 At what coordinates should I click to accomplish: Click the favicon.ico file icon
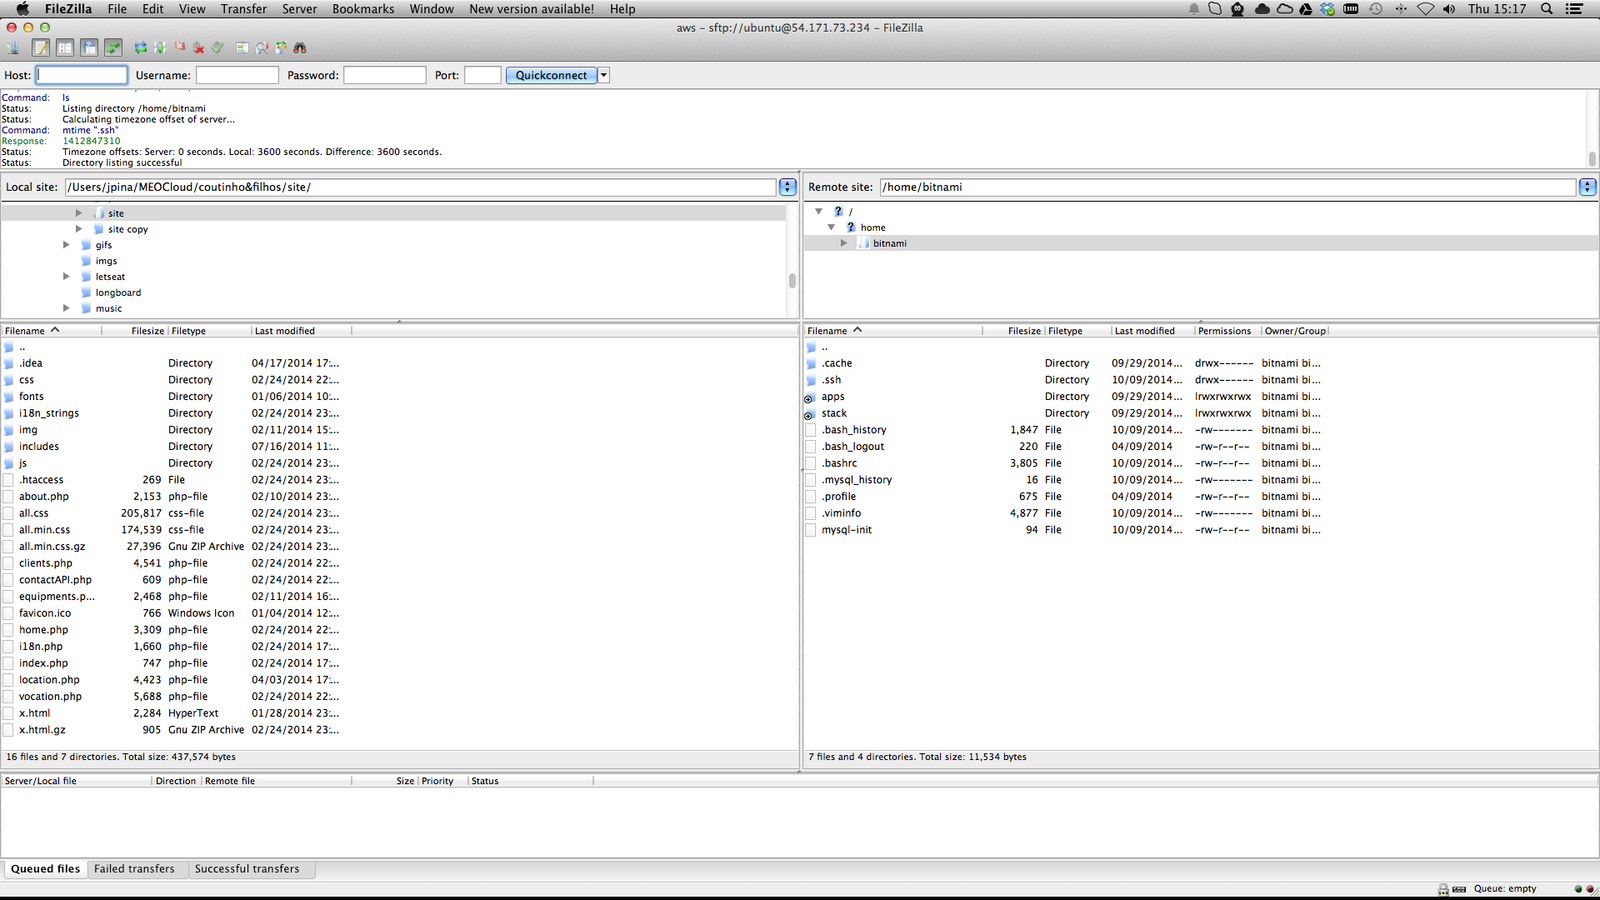(9, 613)
